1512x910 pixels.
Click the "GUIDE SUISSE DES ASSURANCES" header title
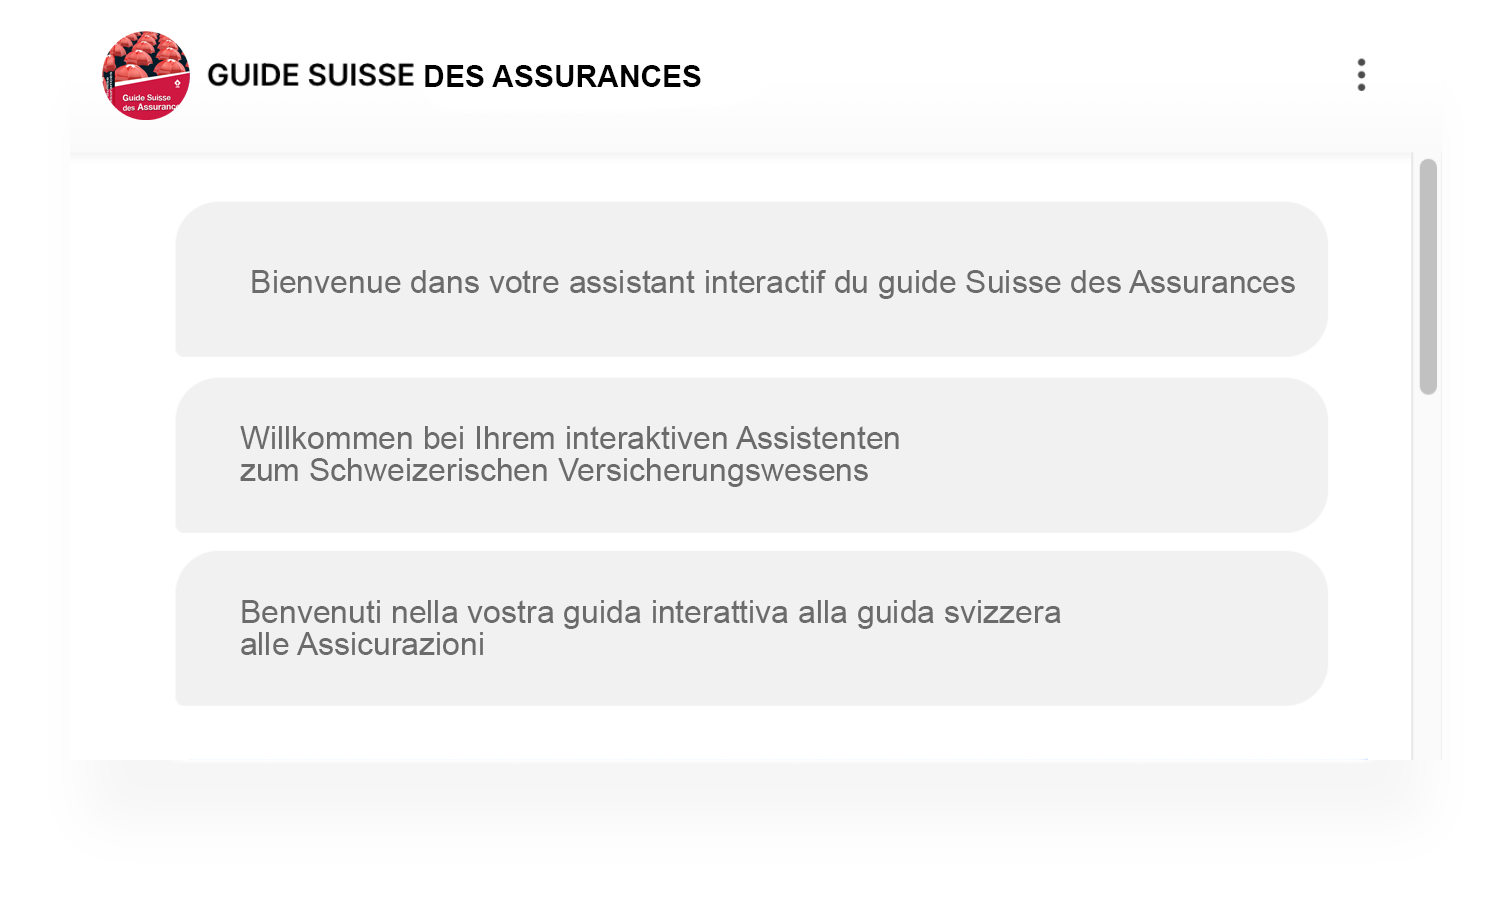(x=454, y=76)
